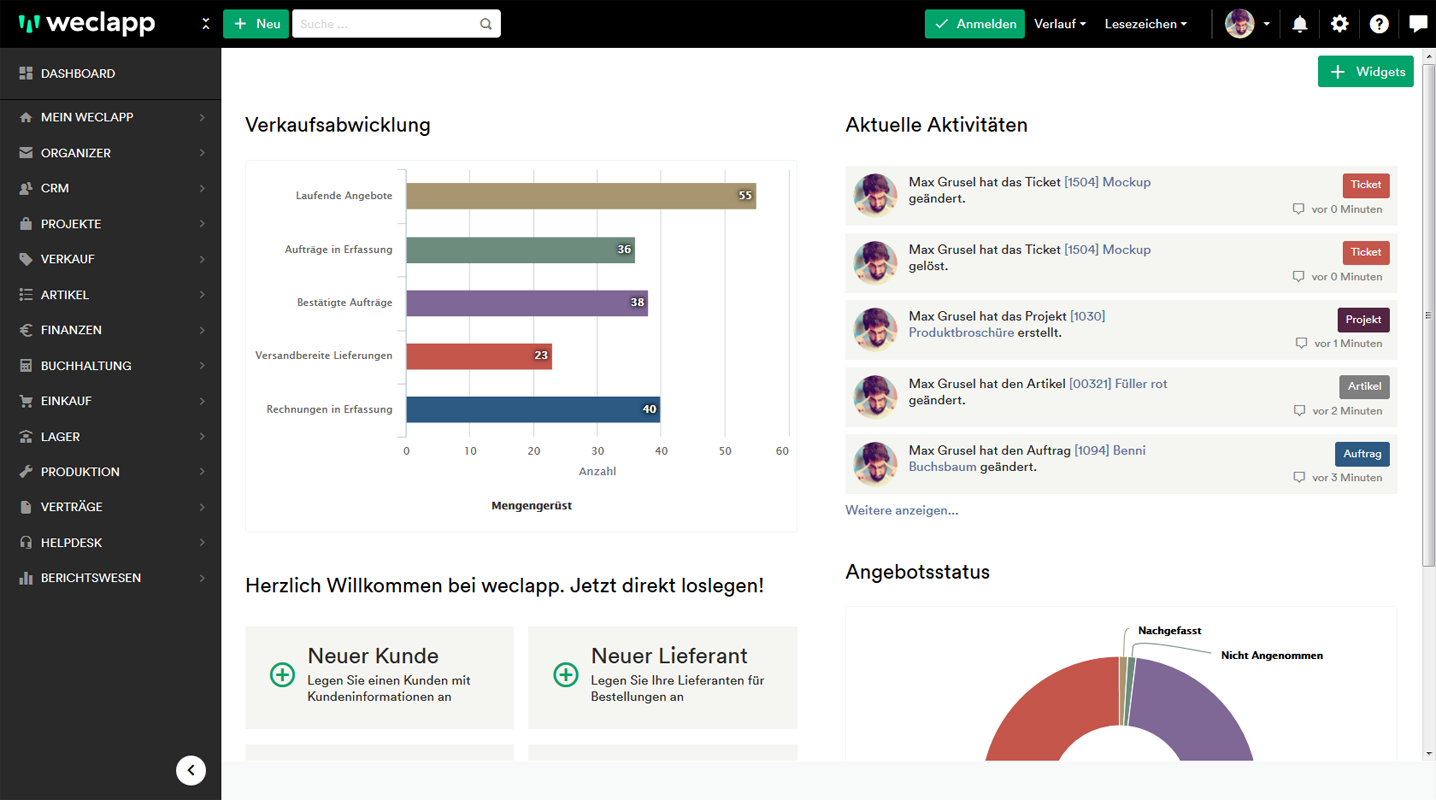Click into the Suche search field
The width and height of the screenshot is (1436, 800).
coord(385,24)
